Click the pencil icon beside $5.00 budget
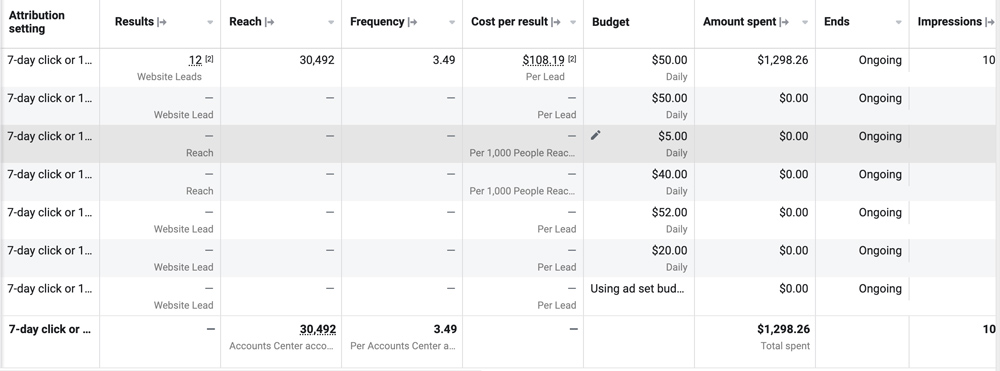This screenshot has height=371, width=1000. [596, 135]
